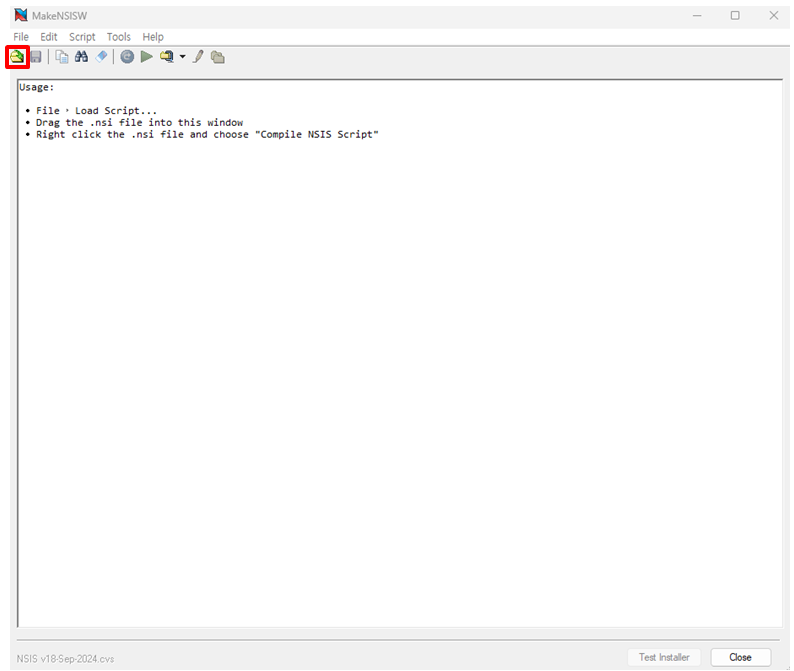Open the Tools menu
The height and width of the screenshot is (671, 794).
click(118, 37)
